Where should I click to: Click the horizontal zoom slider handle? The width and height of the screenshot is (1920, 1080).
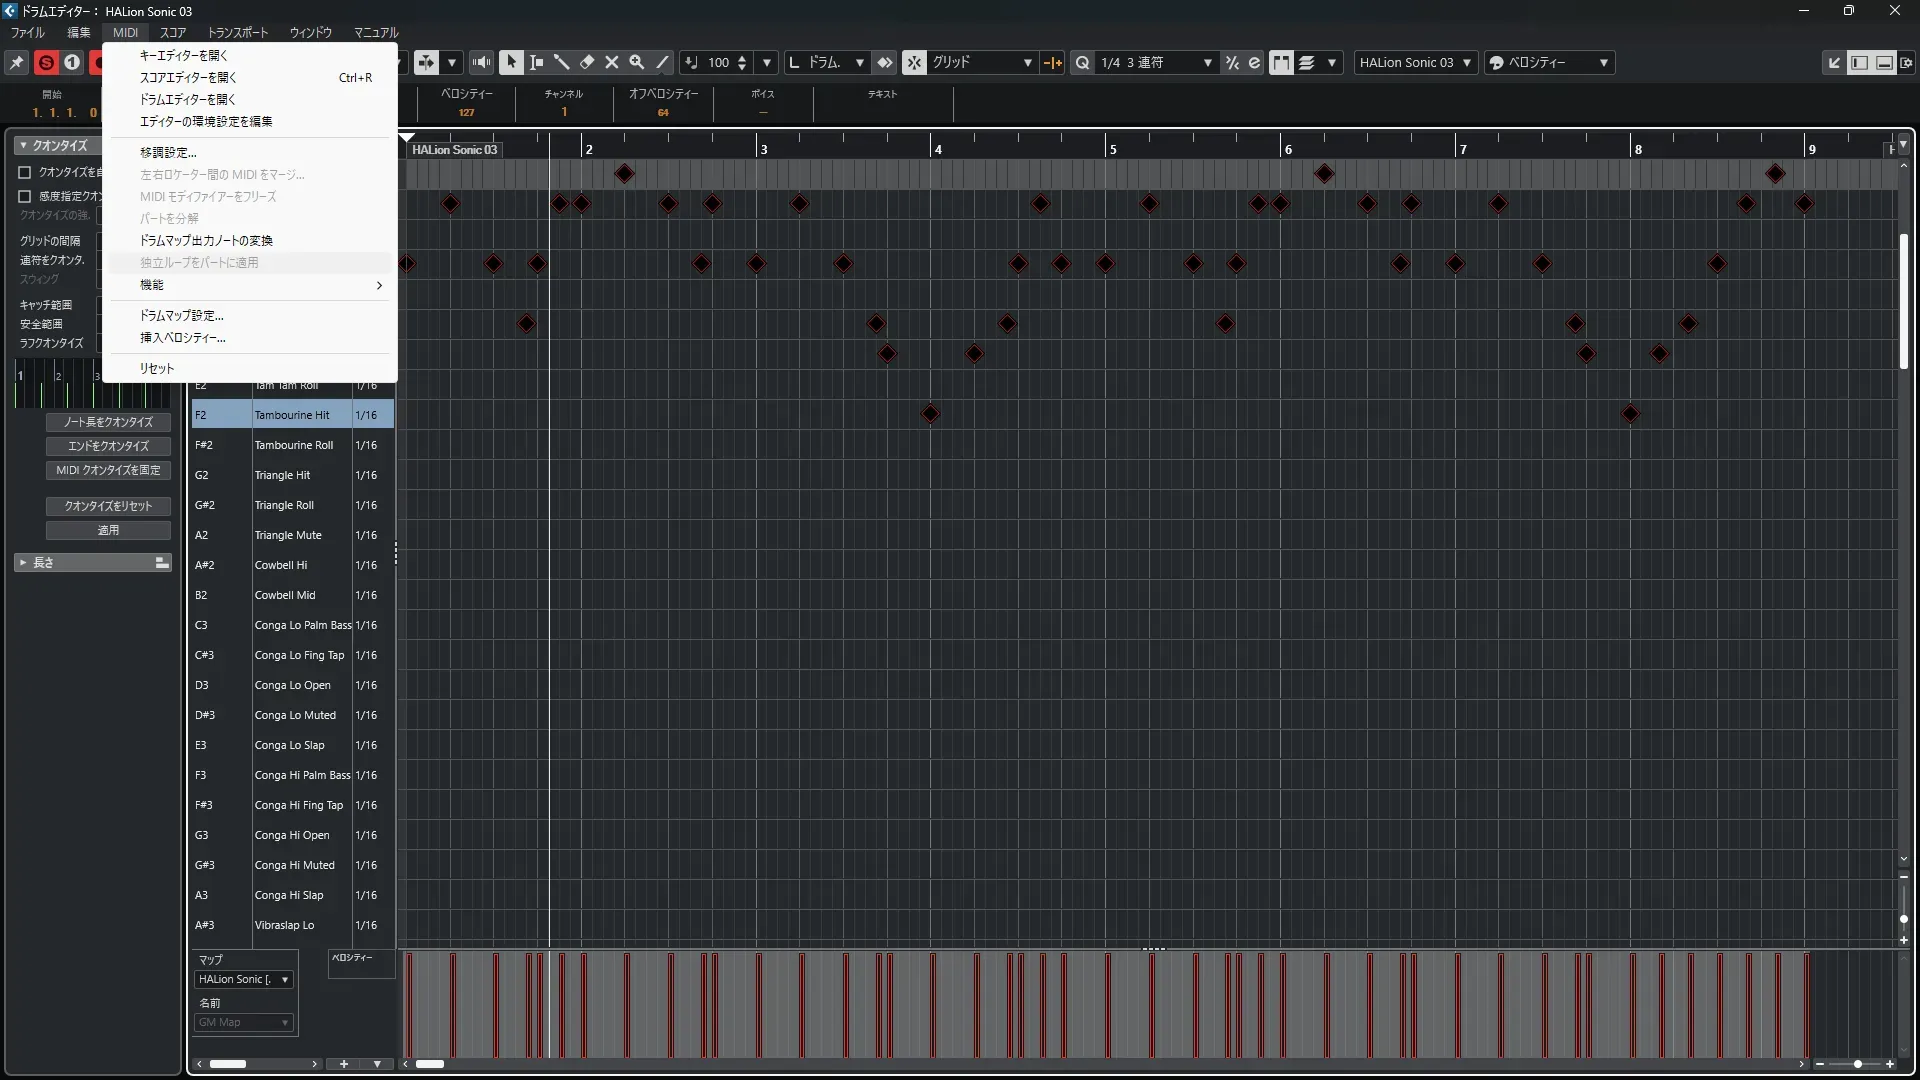pyautogui.click(x=1857, y=1064)
